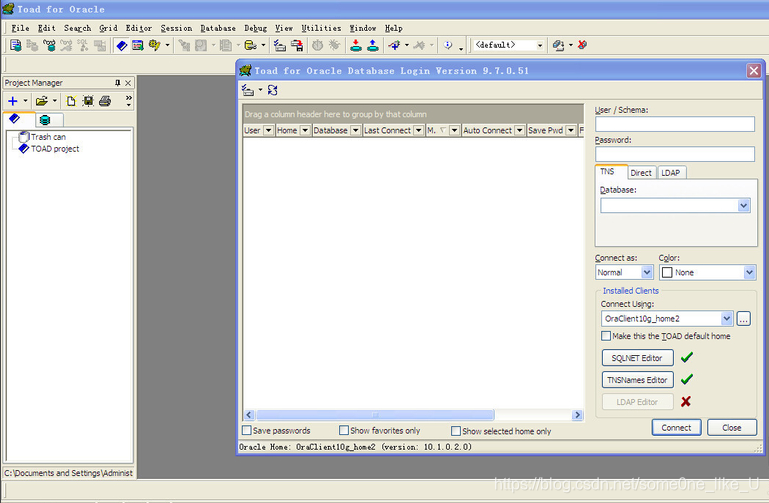This screenshot has height=503, width=769.
Task: Click the workspace icon right of <default> box
Action: (x=558, y=46)
